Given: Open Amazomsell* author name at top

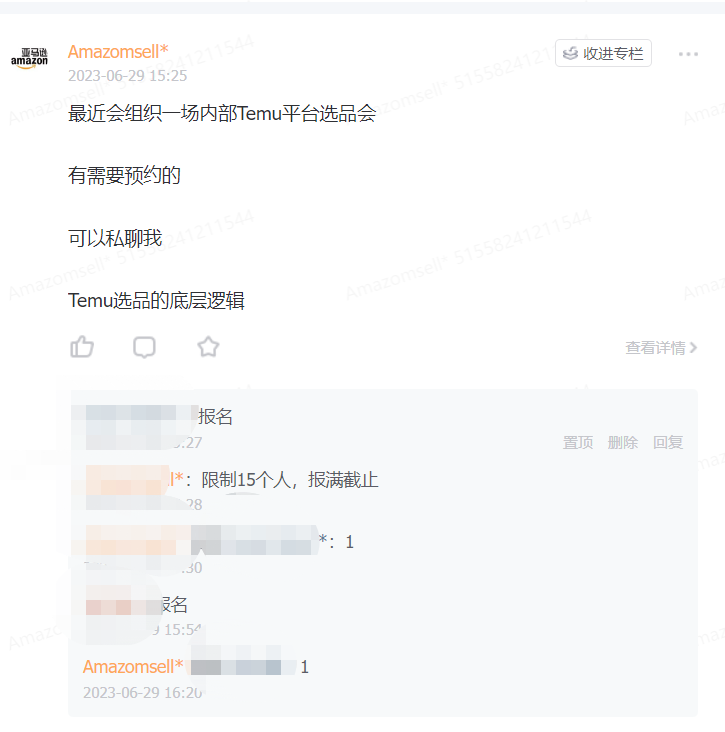Looking at the screenshot, I should tap(118, 51).
